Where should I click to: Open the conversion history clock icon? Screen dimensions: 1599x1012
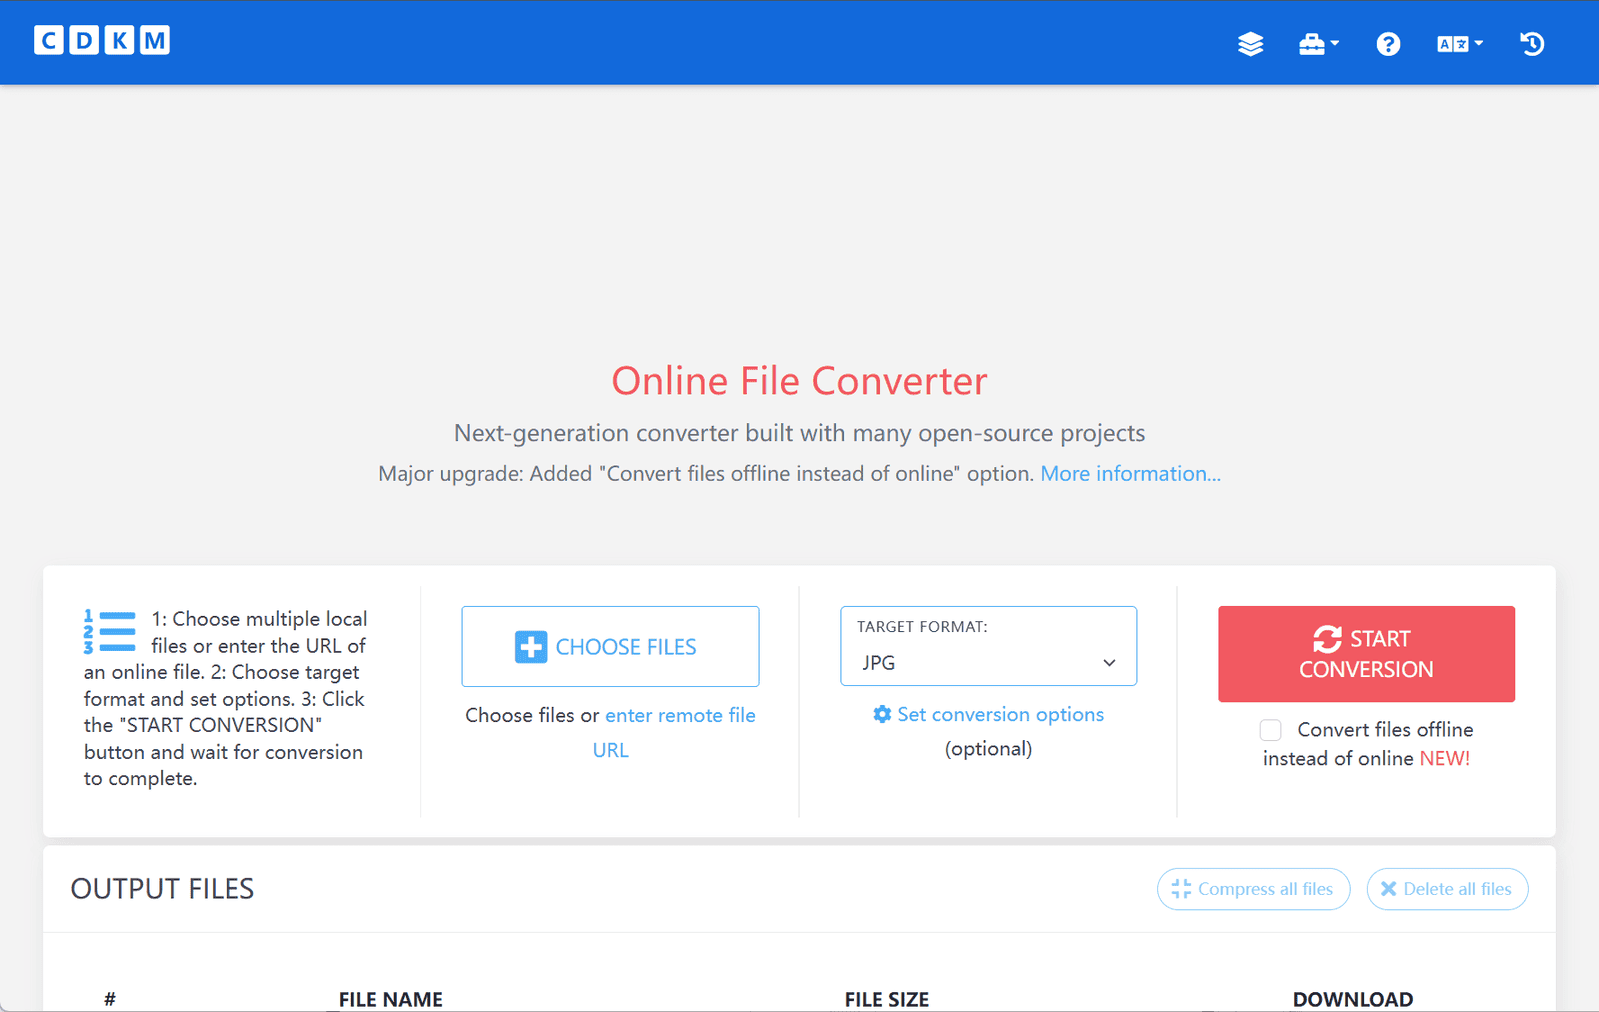tap(1531, 44)
